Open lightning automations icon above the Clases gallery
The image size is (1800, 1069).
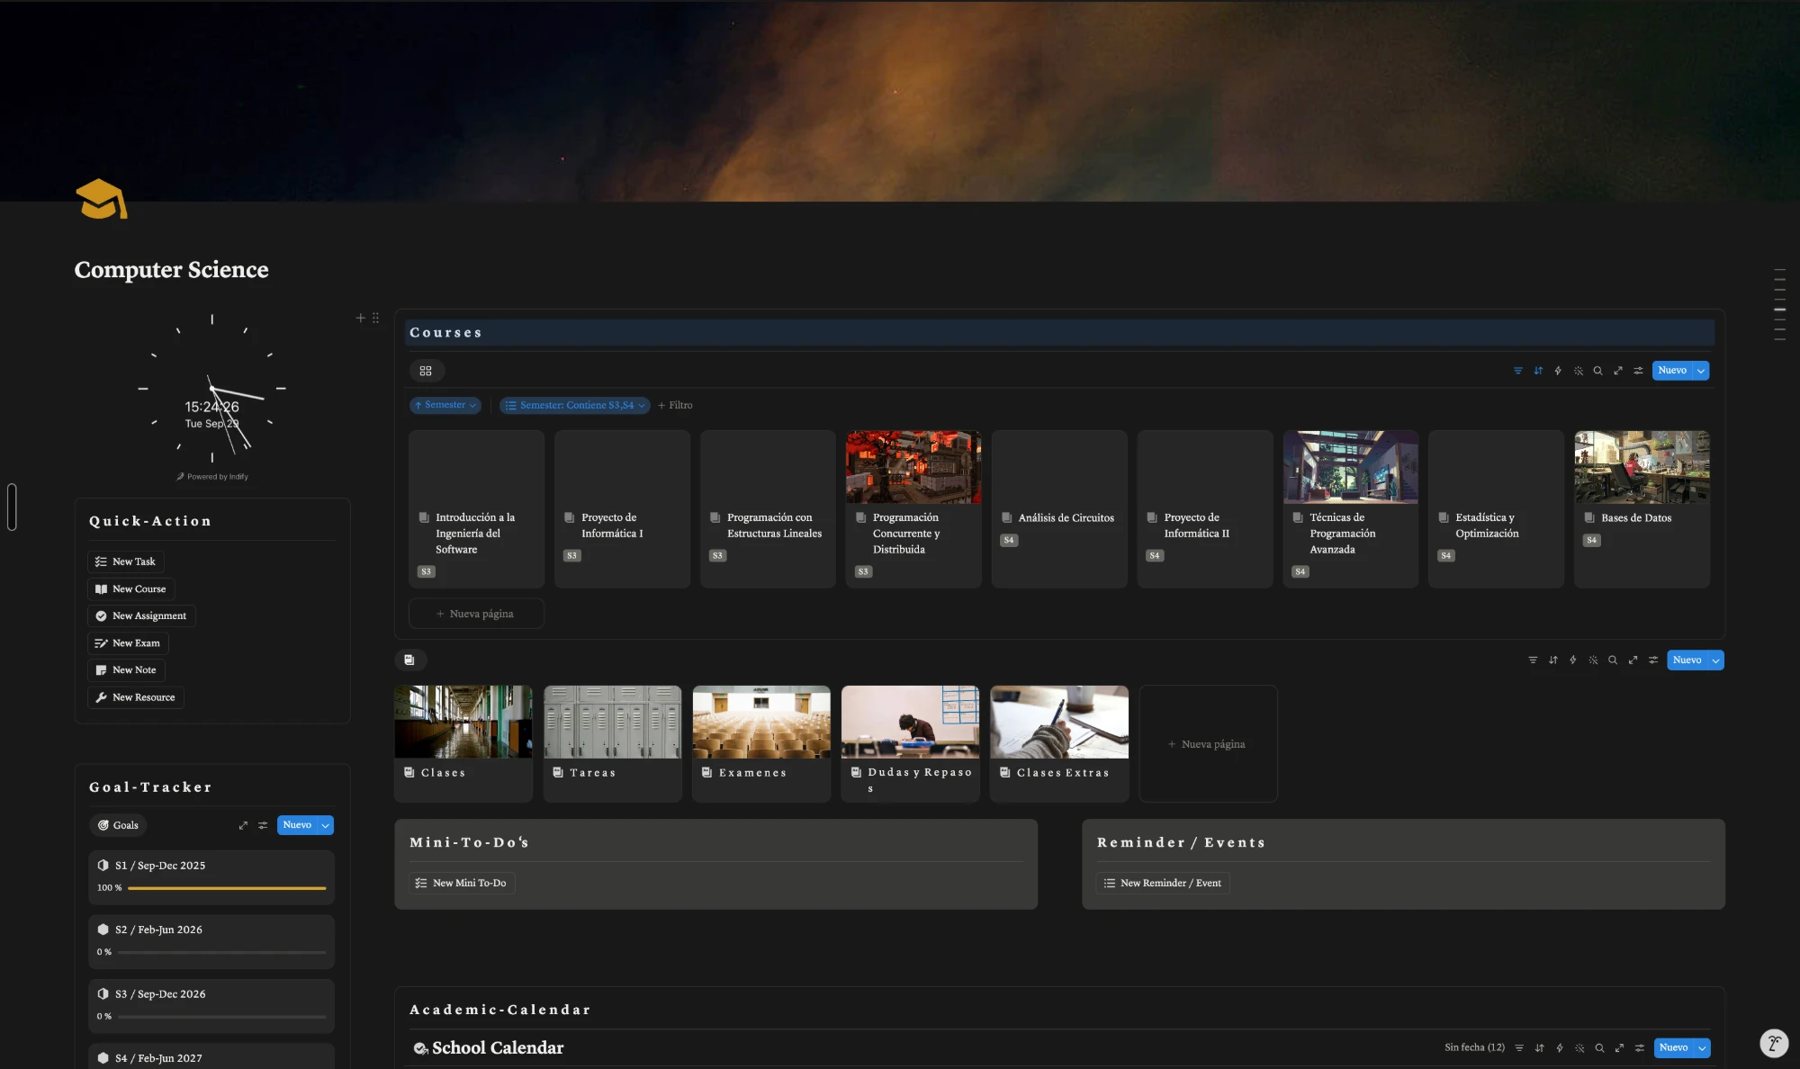tap(1573, 660)
